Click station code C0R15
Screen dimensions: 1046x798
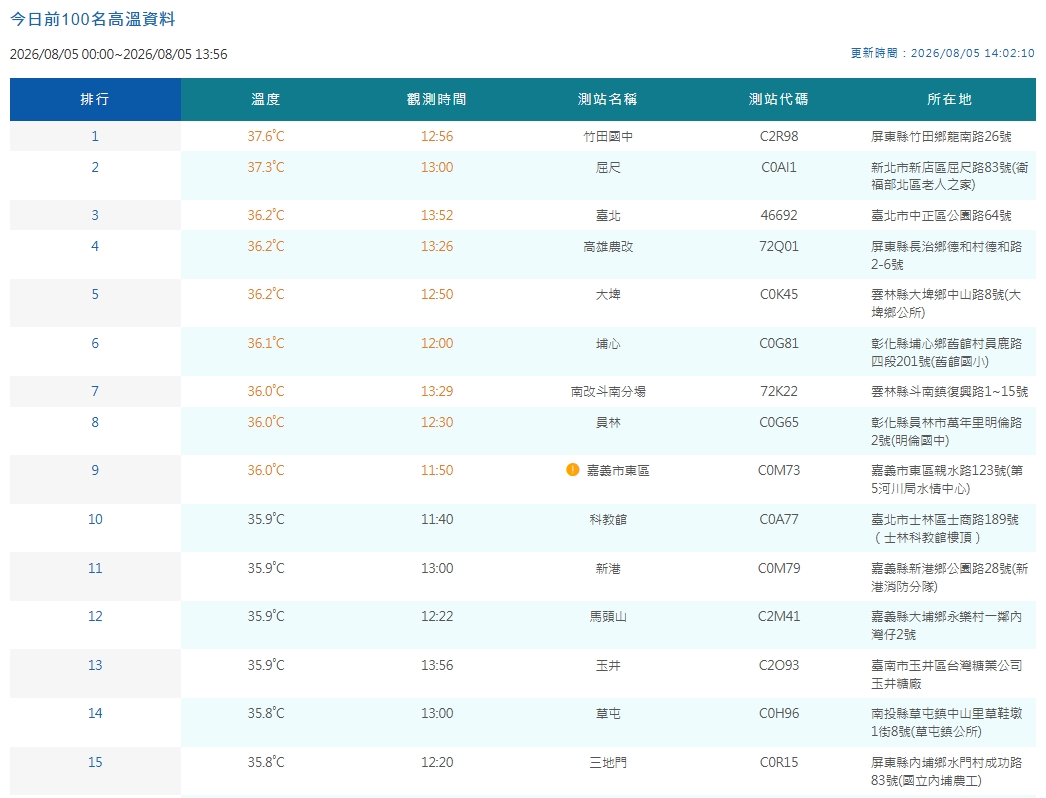tap(778, 762)
